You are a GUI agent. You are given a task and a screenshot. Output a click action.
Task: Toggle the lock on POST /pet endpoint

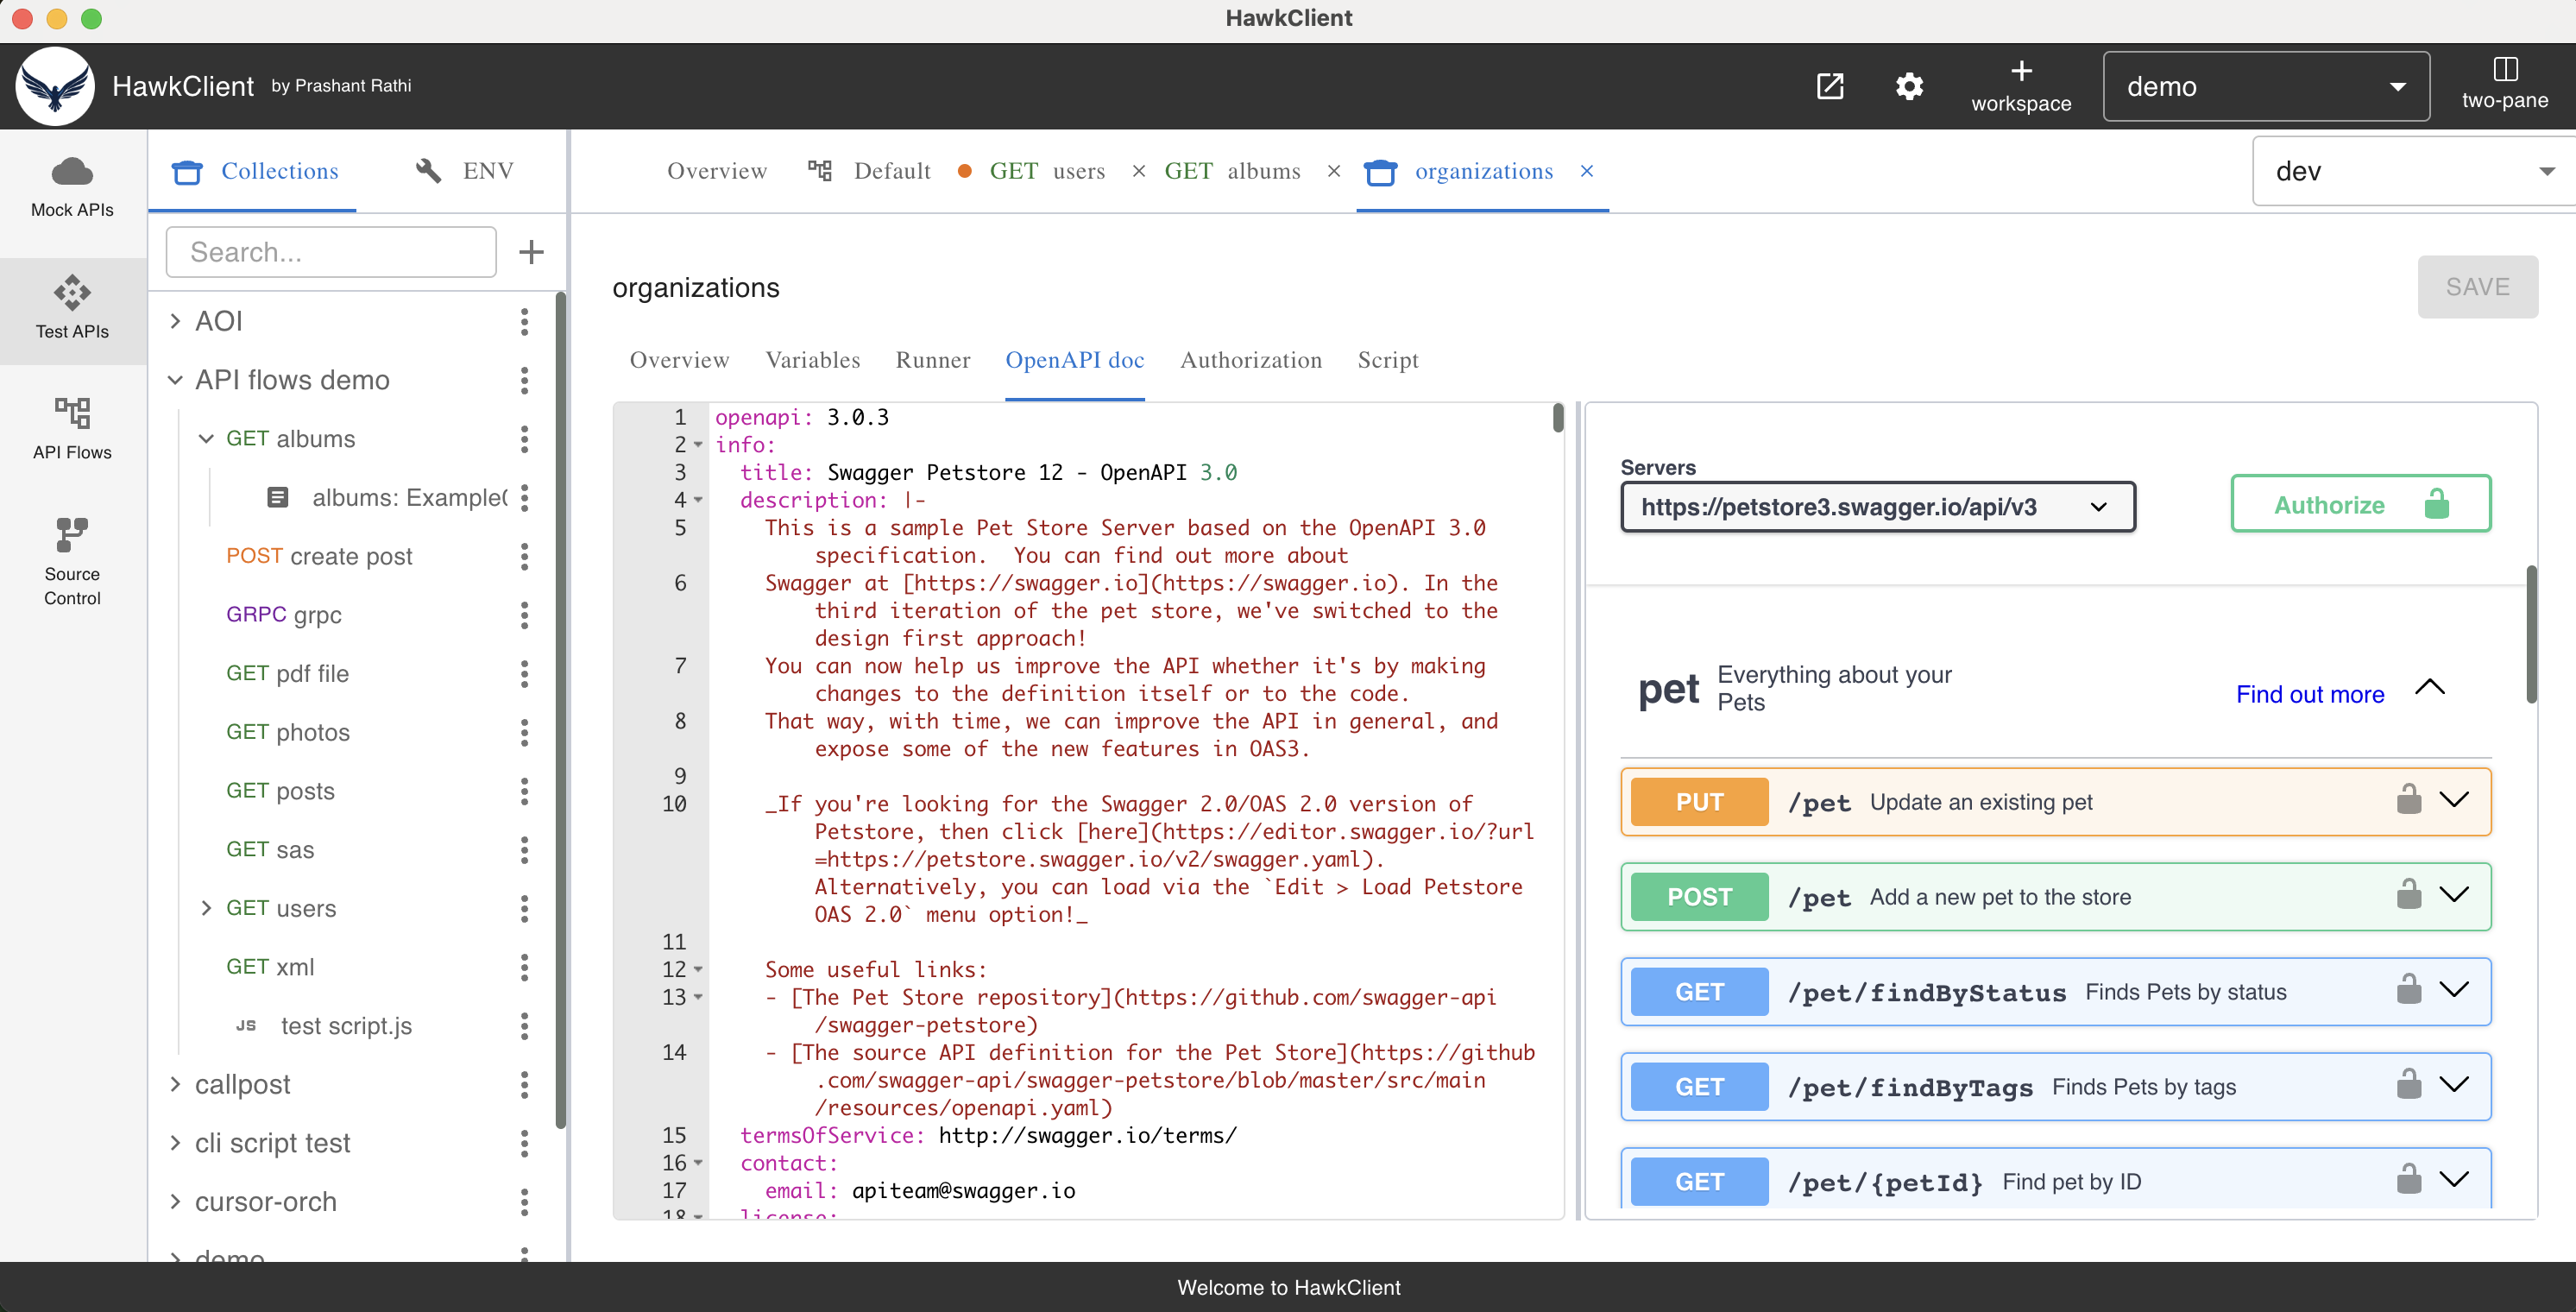(x=2410, y=895)
